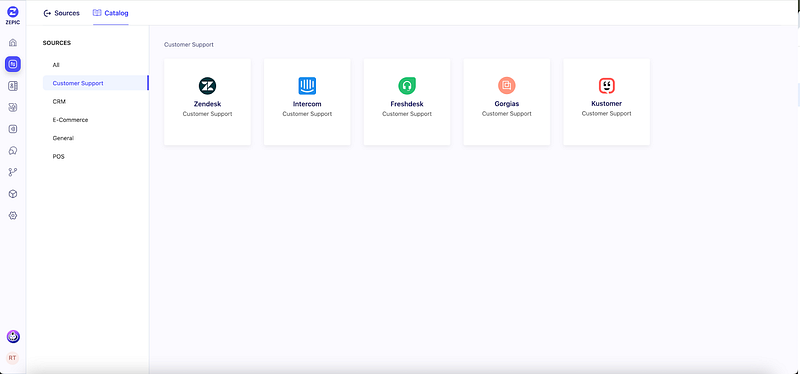Switch to the Catalog tab
Screen dimensions: 800x374
pyautogui.click(x=111, y=13)
